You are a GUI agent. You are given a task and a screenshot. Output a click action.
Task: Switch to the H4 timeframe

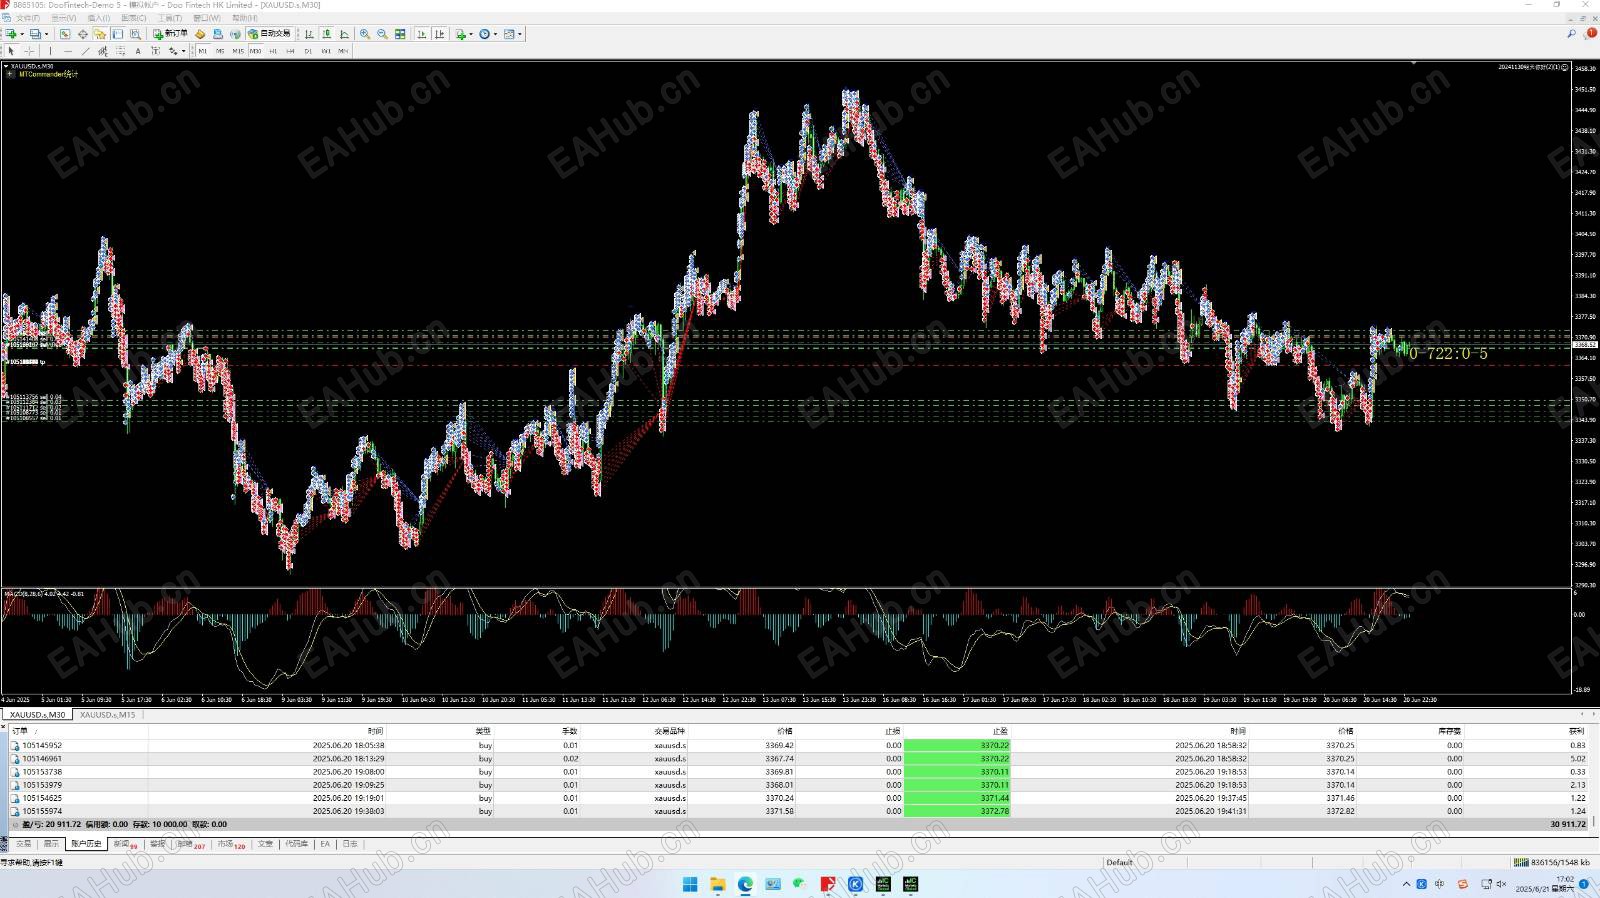pos(290,51)
